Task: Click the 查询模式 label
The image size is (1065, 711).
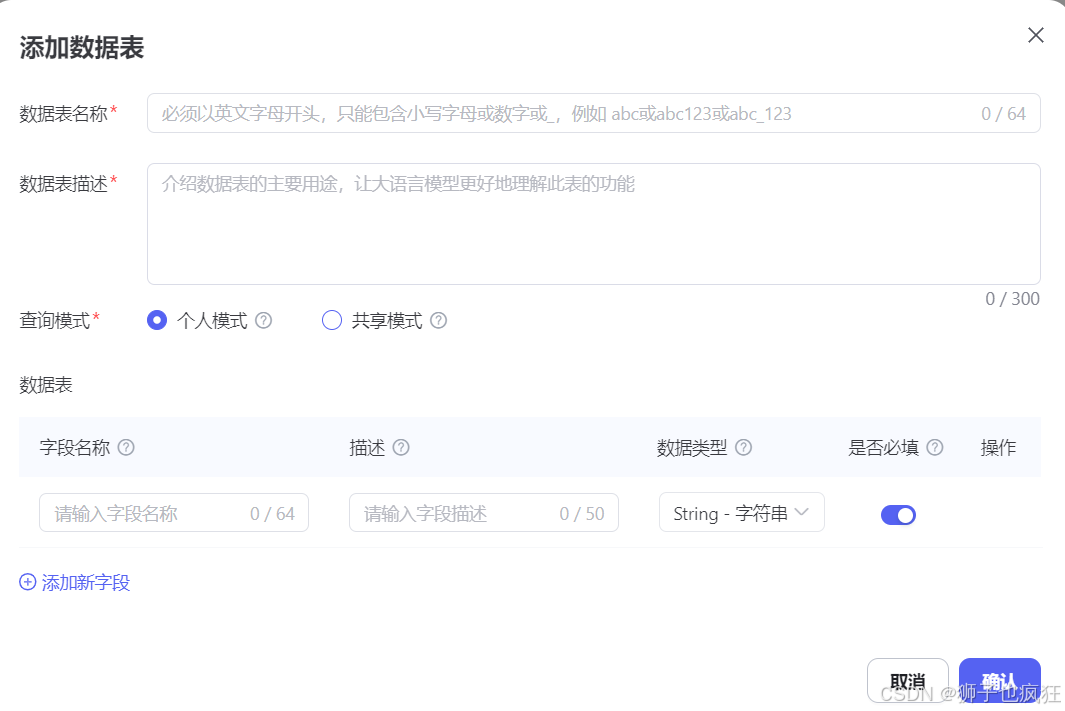Action: [x=55, y=320]
